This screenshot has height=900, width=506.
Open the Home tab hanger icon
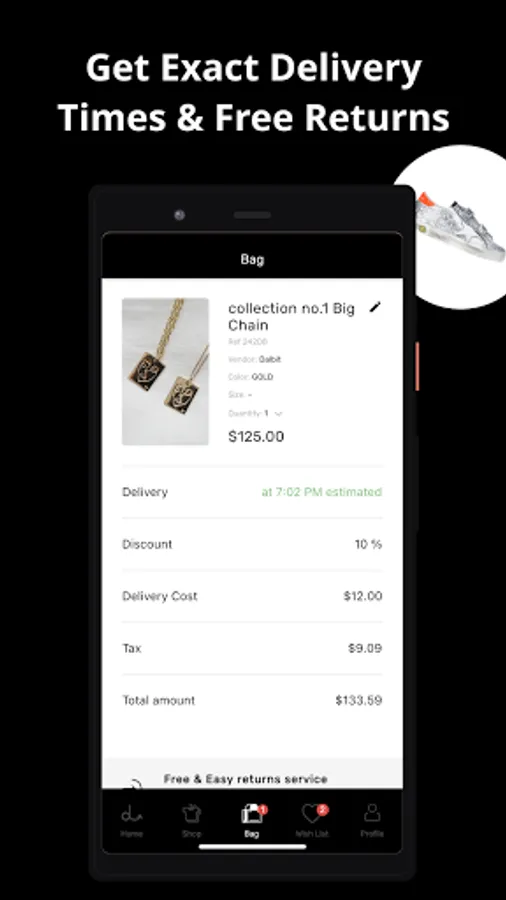(131, 813)
